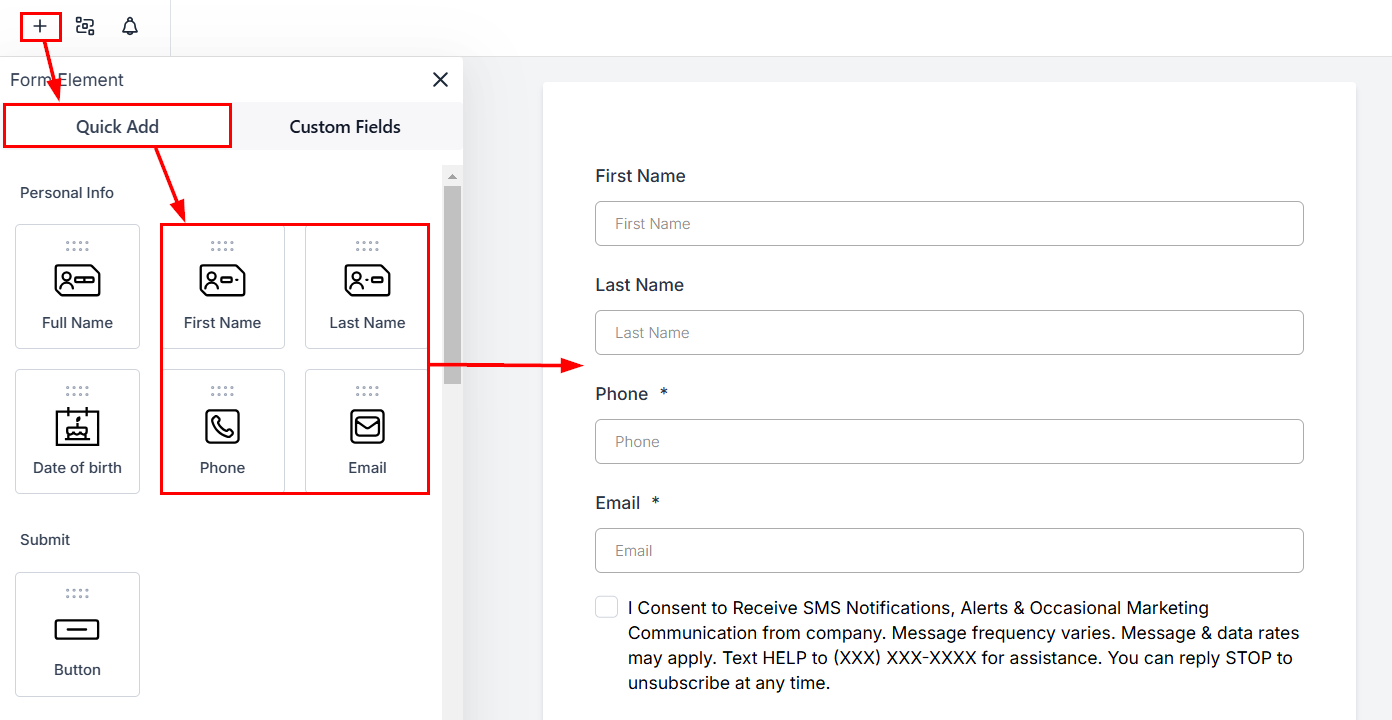Tick the SMS consent checkbox
The height and width of the screenshot is (720, 1392).
tap(606, 607)
